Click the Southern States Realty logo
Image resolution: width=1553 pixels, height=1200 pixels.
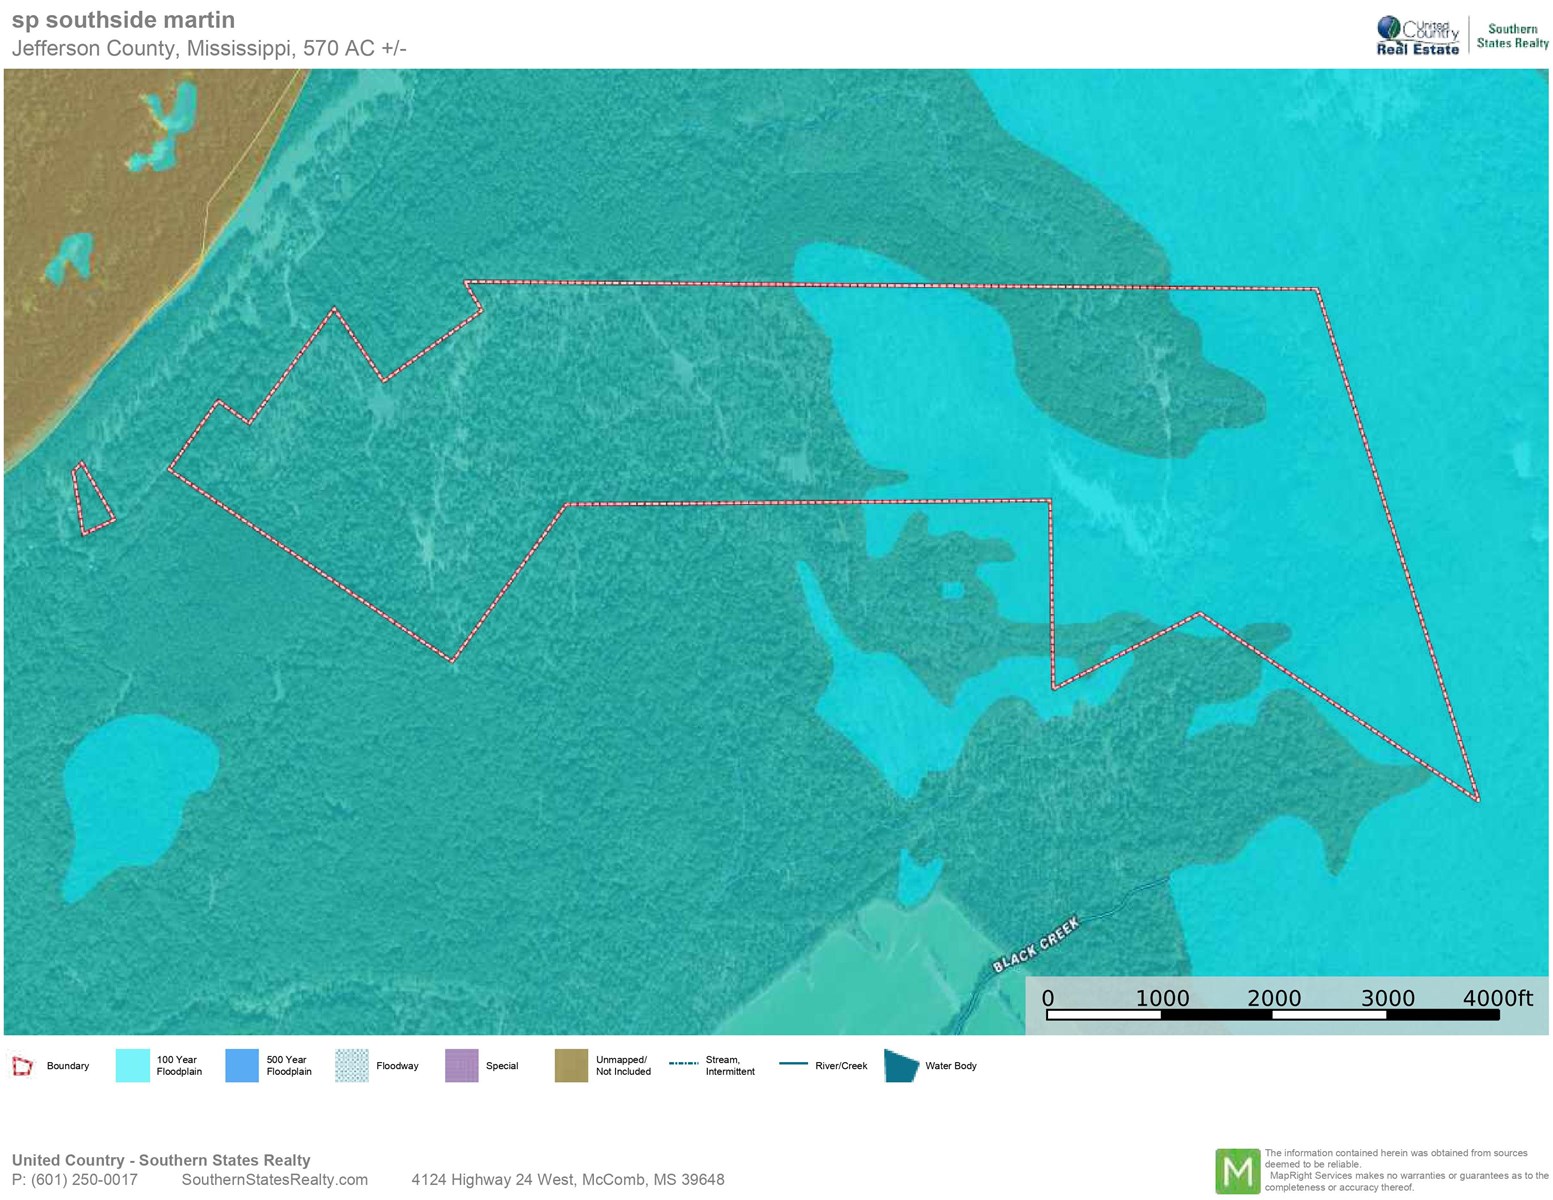(1512, 36)
